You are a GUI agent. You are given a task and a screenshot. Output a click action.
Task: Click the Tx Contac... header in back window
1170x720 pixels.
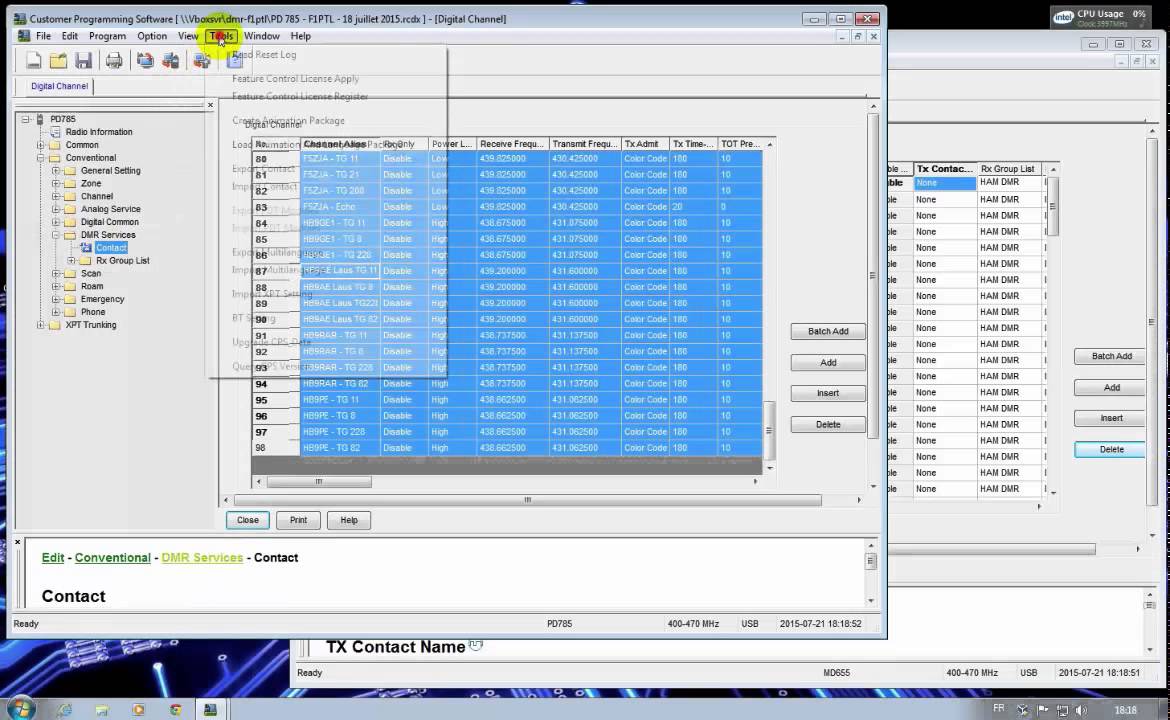coord(945,169)
